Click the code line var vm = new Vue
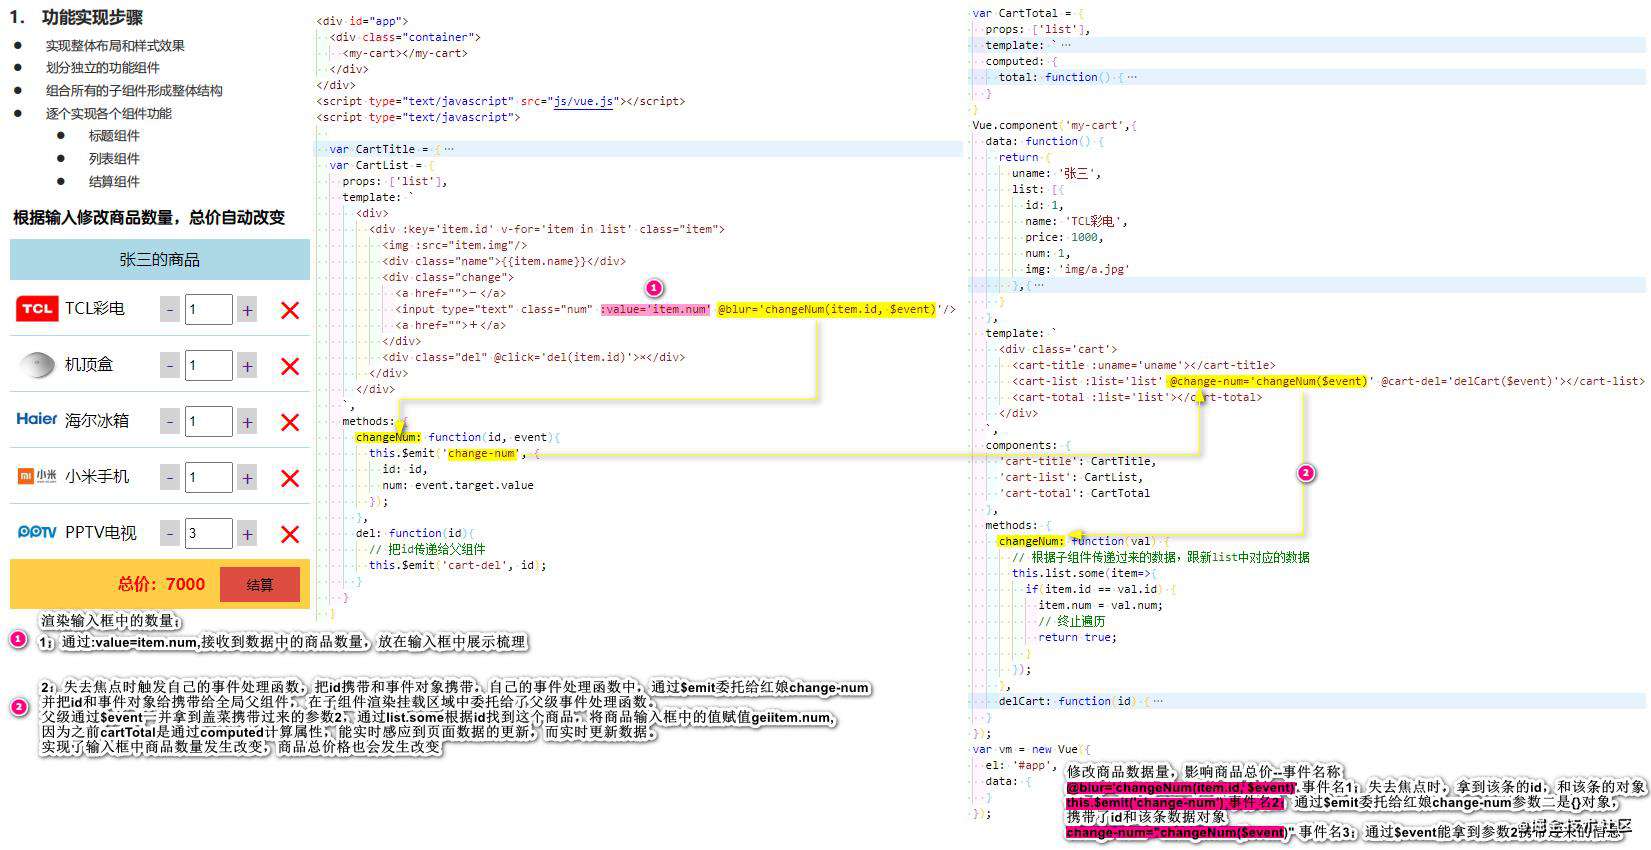 point(1030,749)
